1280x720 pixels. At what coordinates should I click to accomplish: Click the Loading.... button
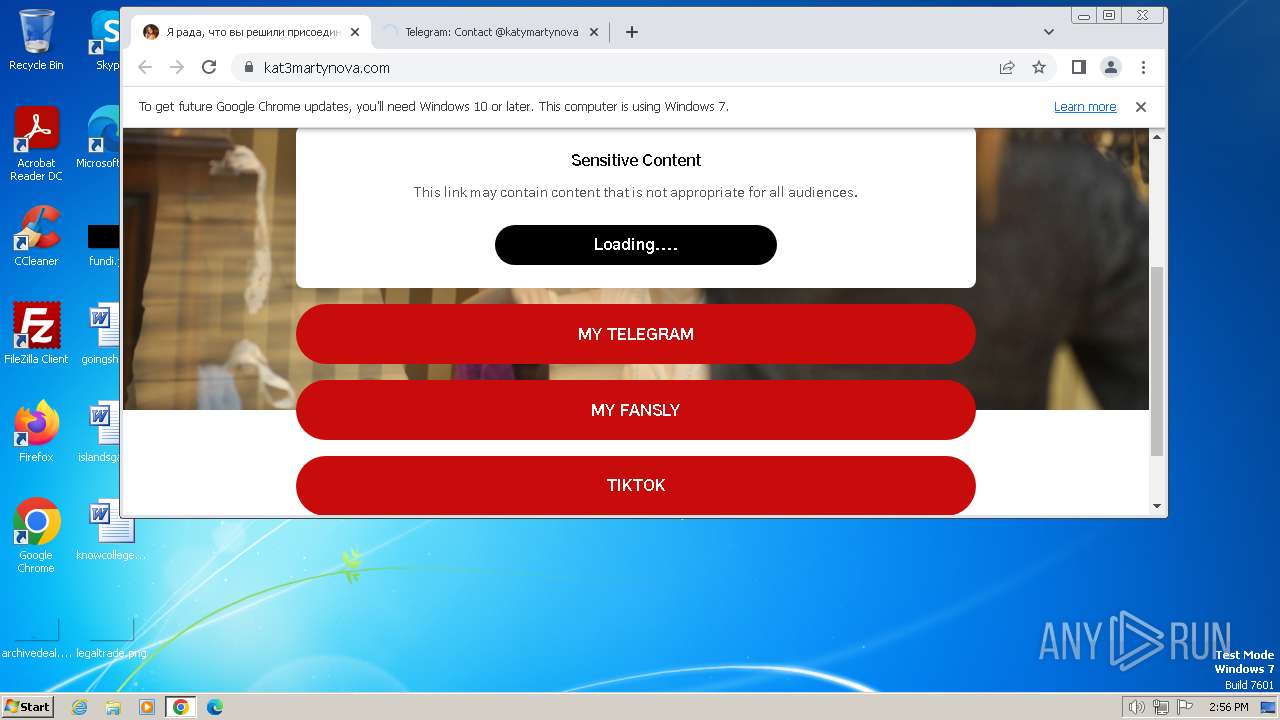click(x=636, y=245)
